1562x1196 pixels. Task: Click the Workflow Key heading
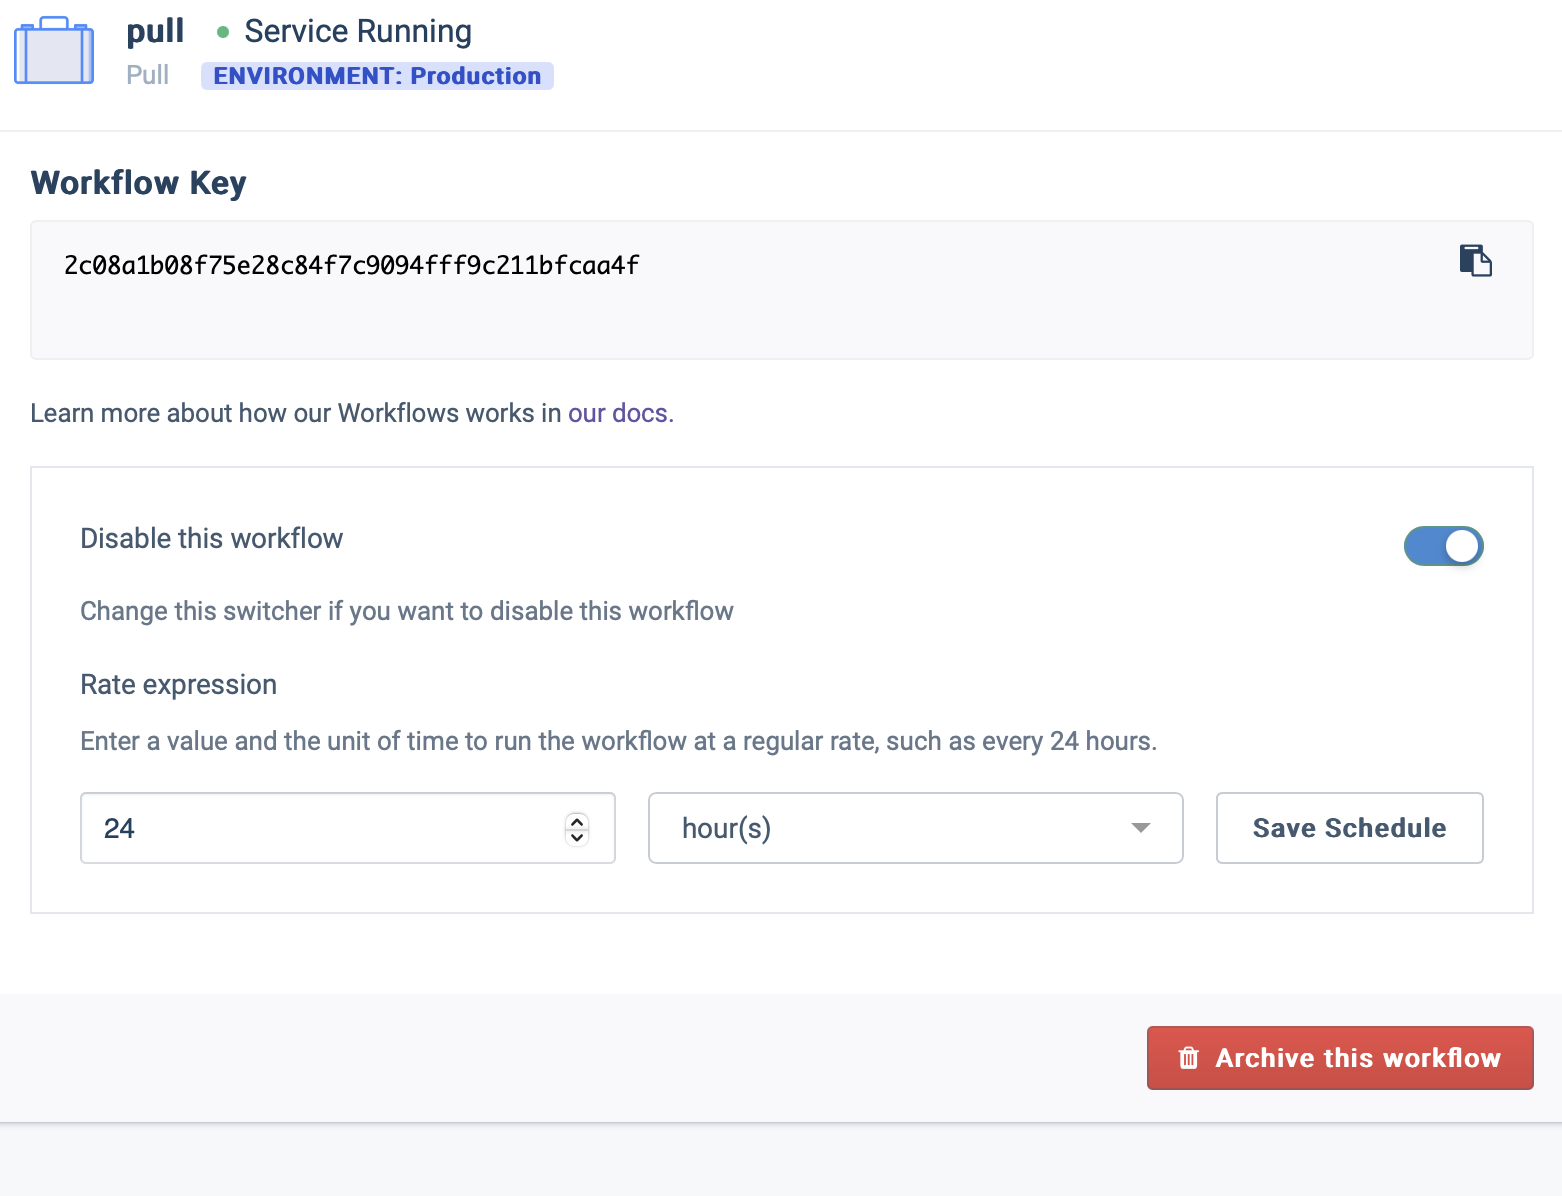pos(138,183)
